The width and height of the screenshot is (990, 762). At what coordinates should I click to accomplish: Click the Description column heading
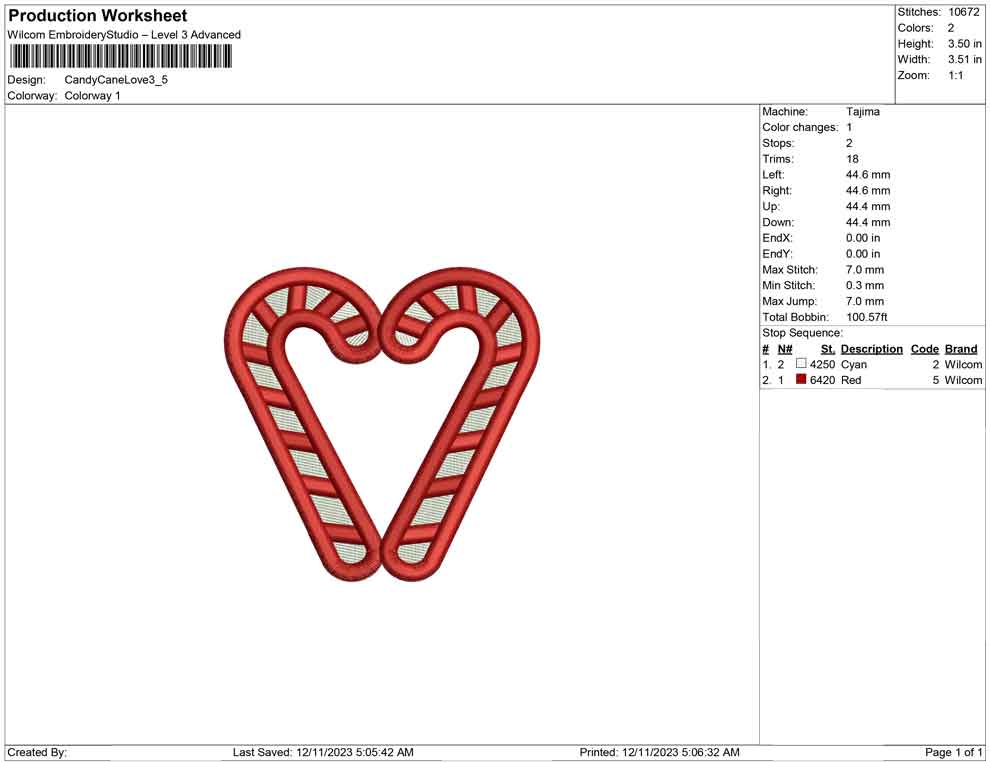(871, 348)
